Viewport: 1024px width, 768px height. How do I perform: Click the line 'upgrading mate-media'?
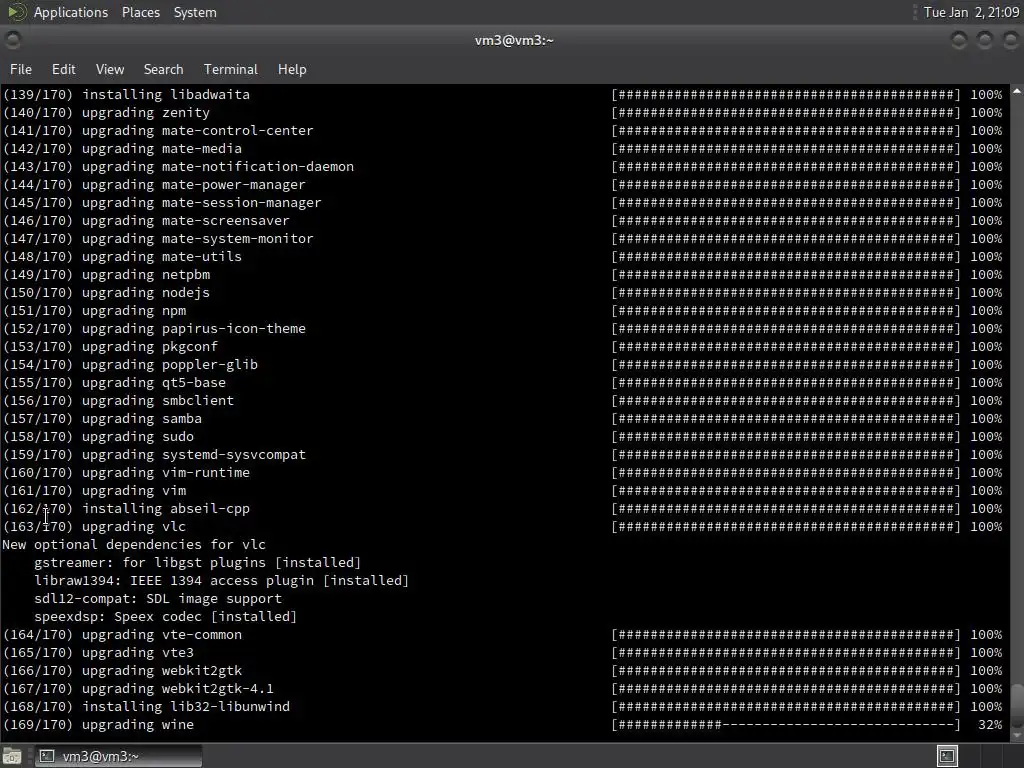pos(122,148)
